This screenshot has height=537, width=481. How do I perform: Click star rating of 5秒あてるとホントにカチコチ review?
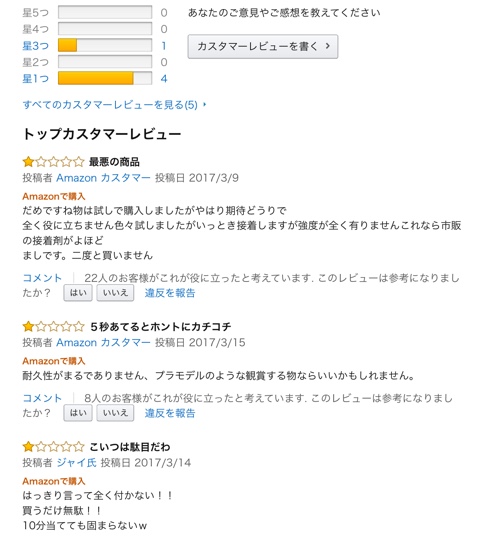53,326
